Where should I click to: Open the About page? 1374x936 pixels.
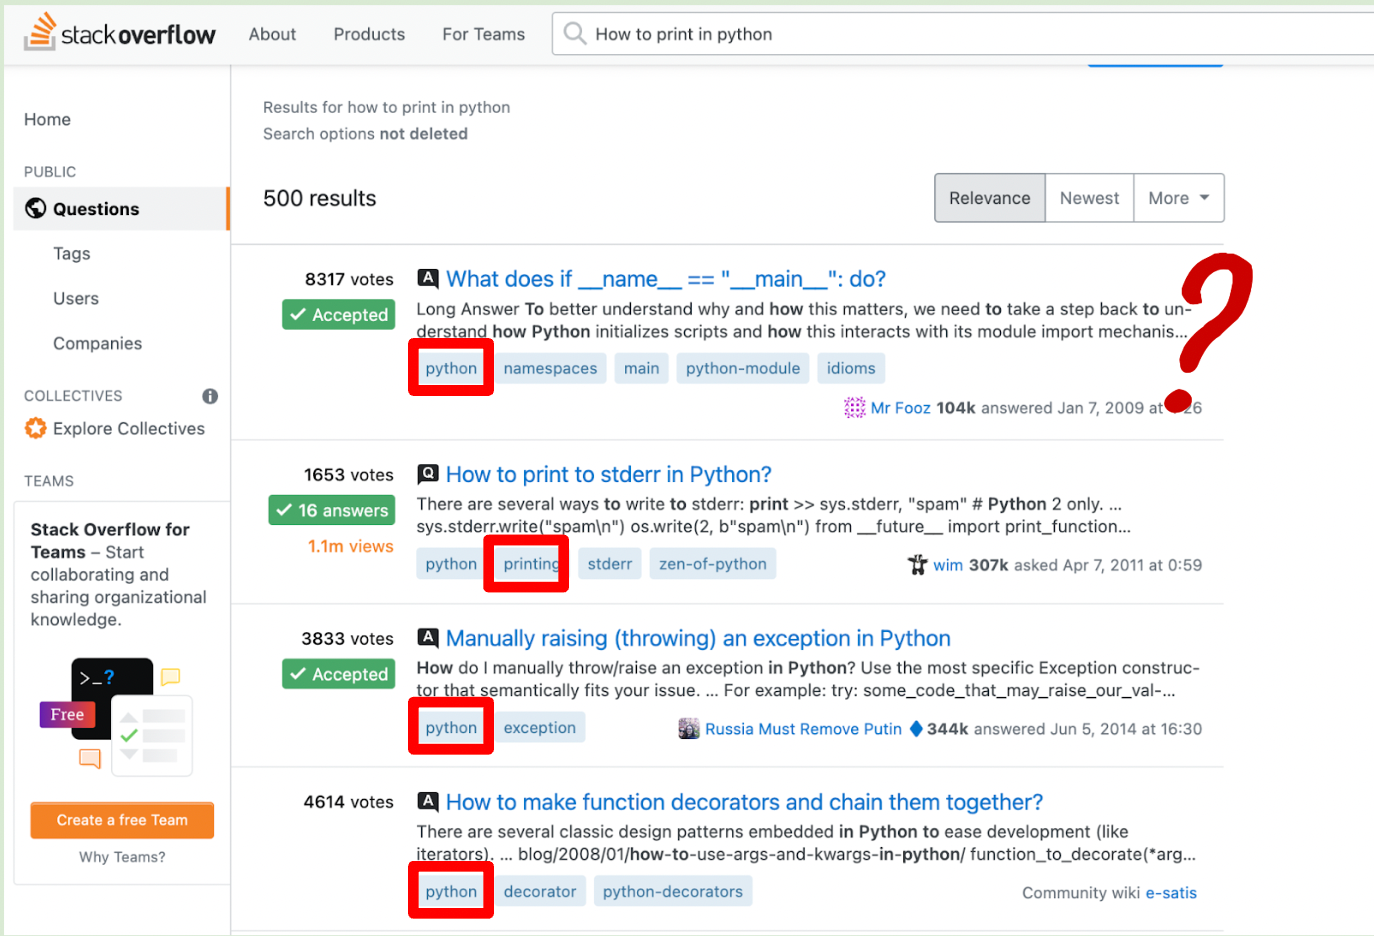[x=272, y=34]
